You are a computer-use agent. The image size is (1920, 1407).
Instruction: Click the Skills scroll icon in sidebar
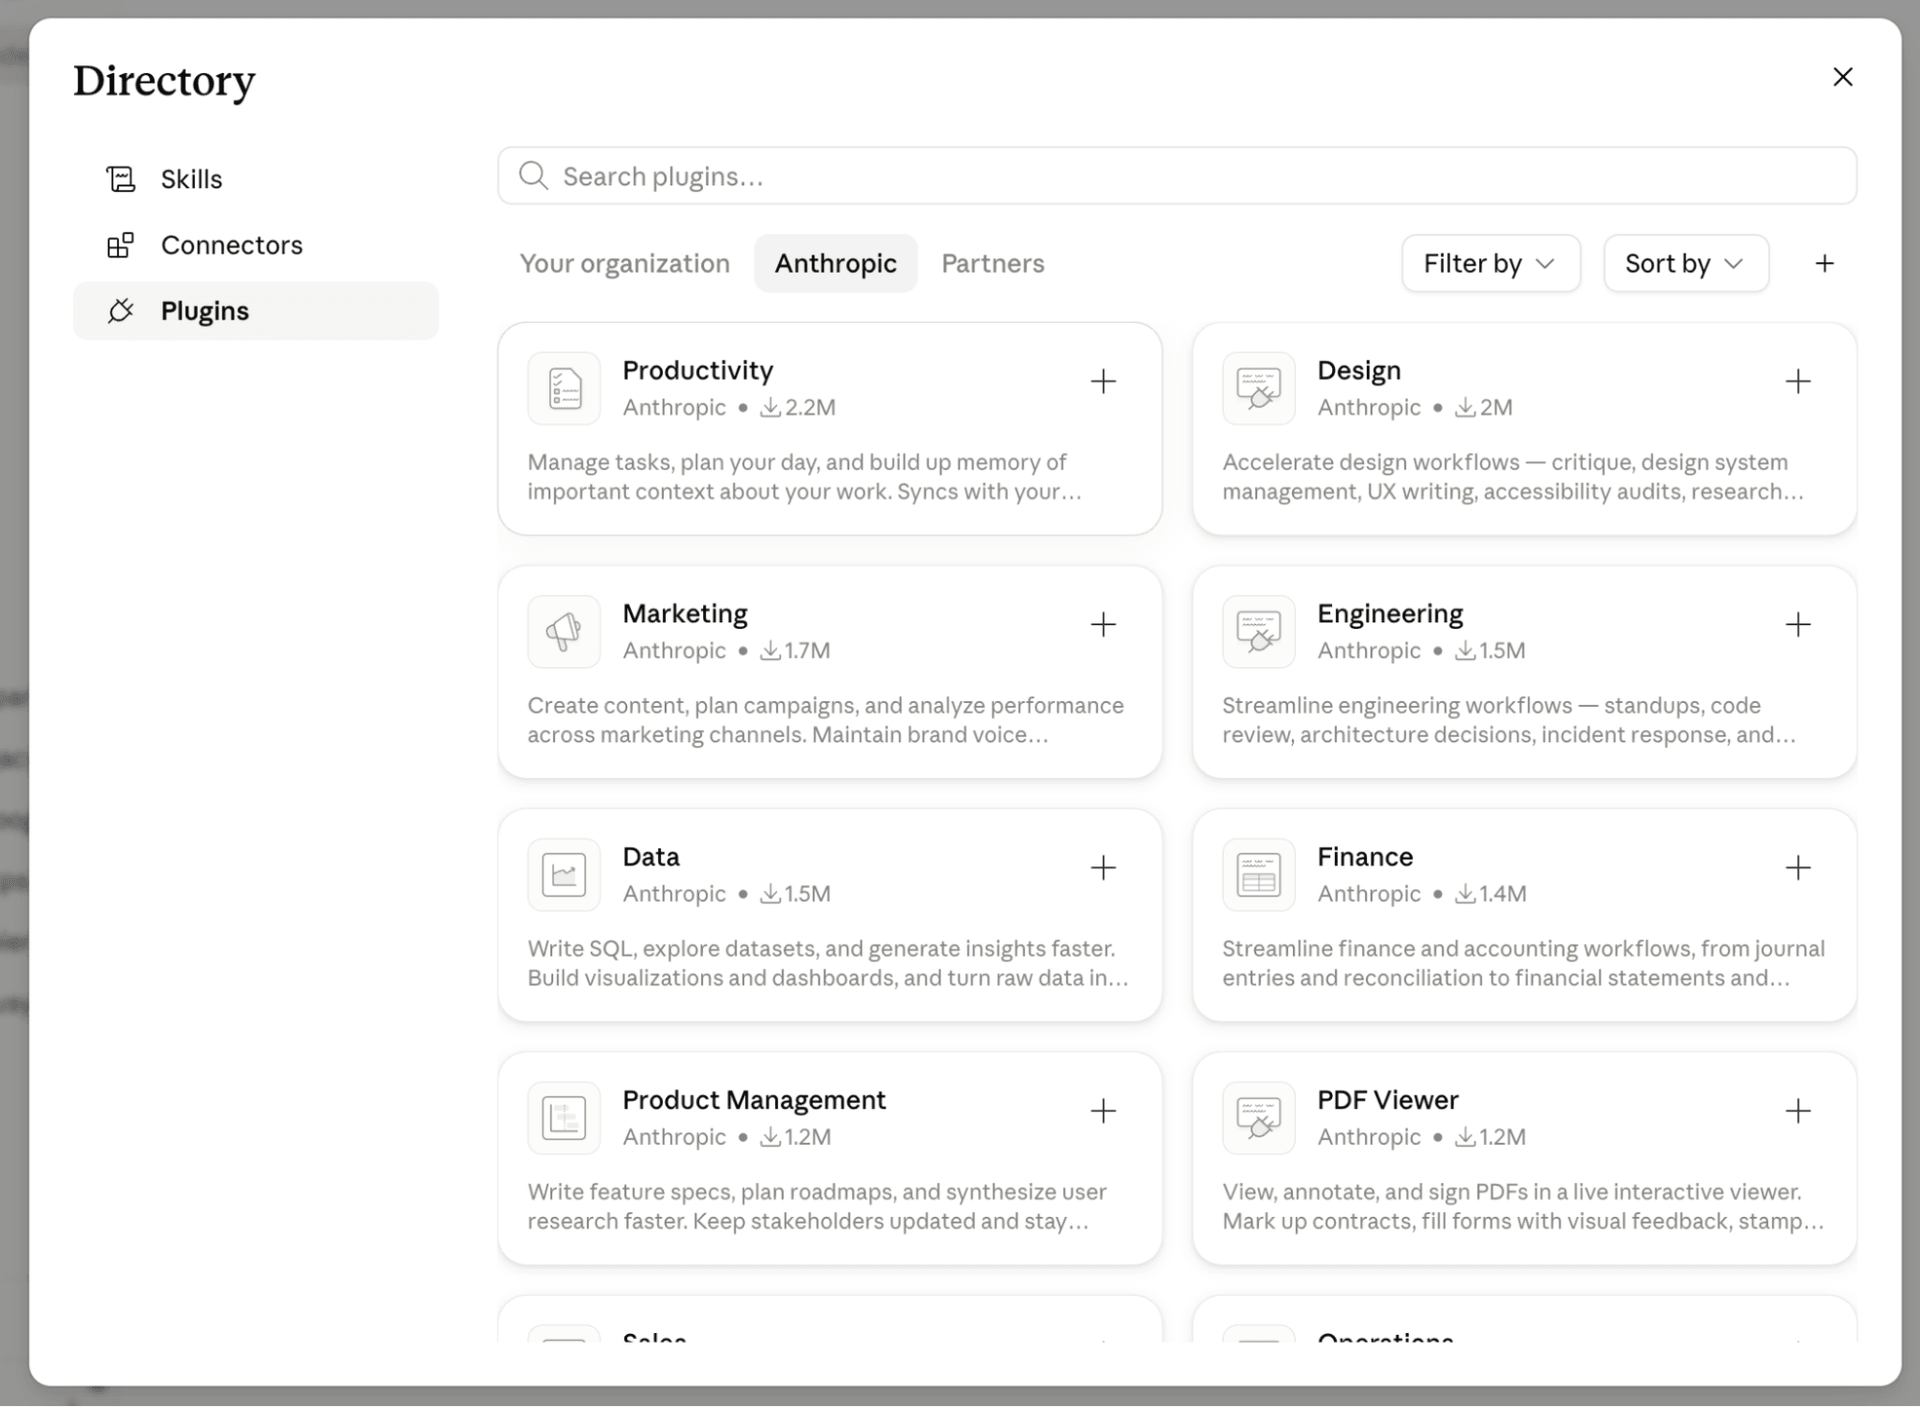(x=121, y=179)
